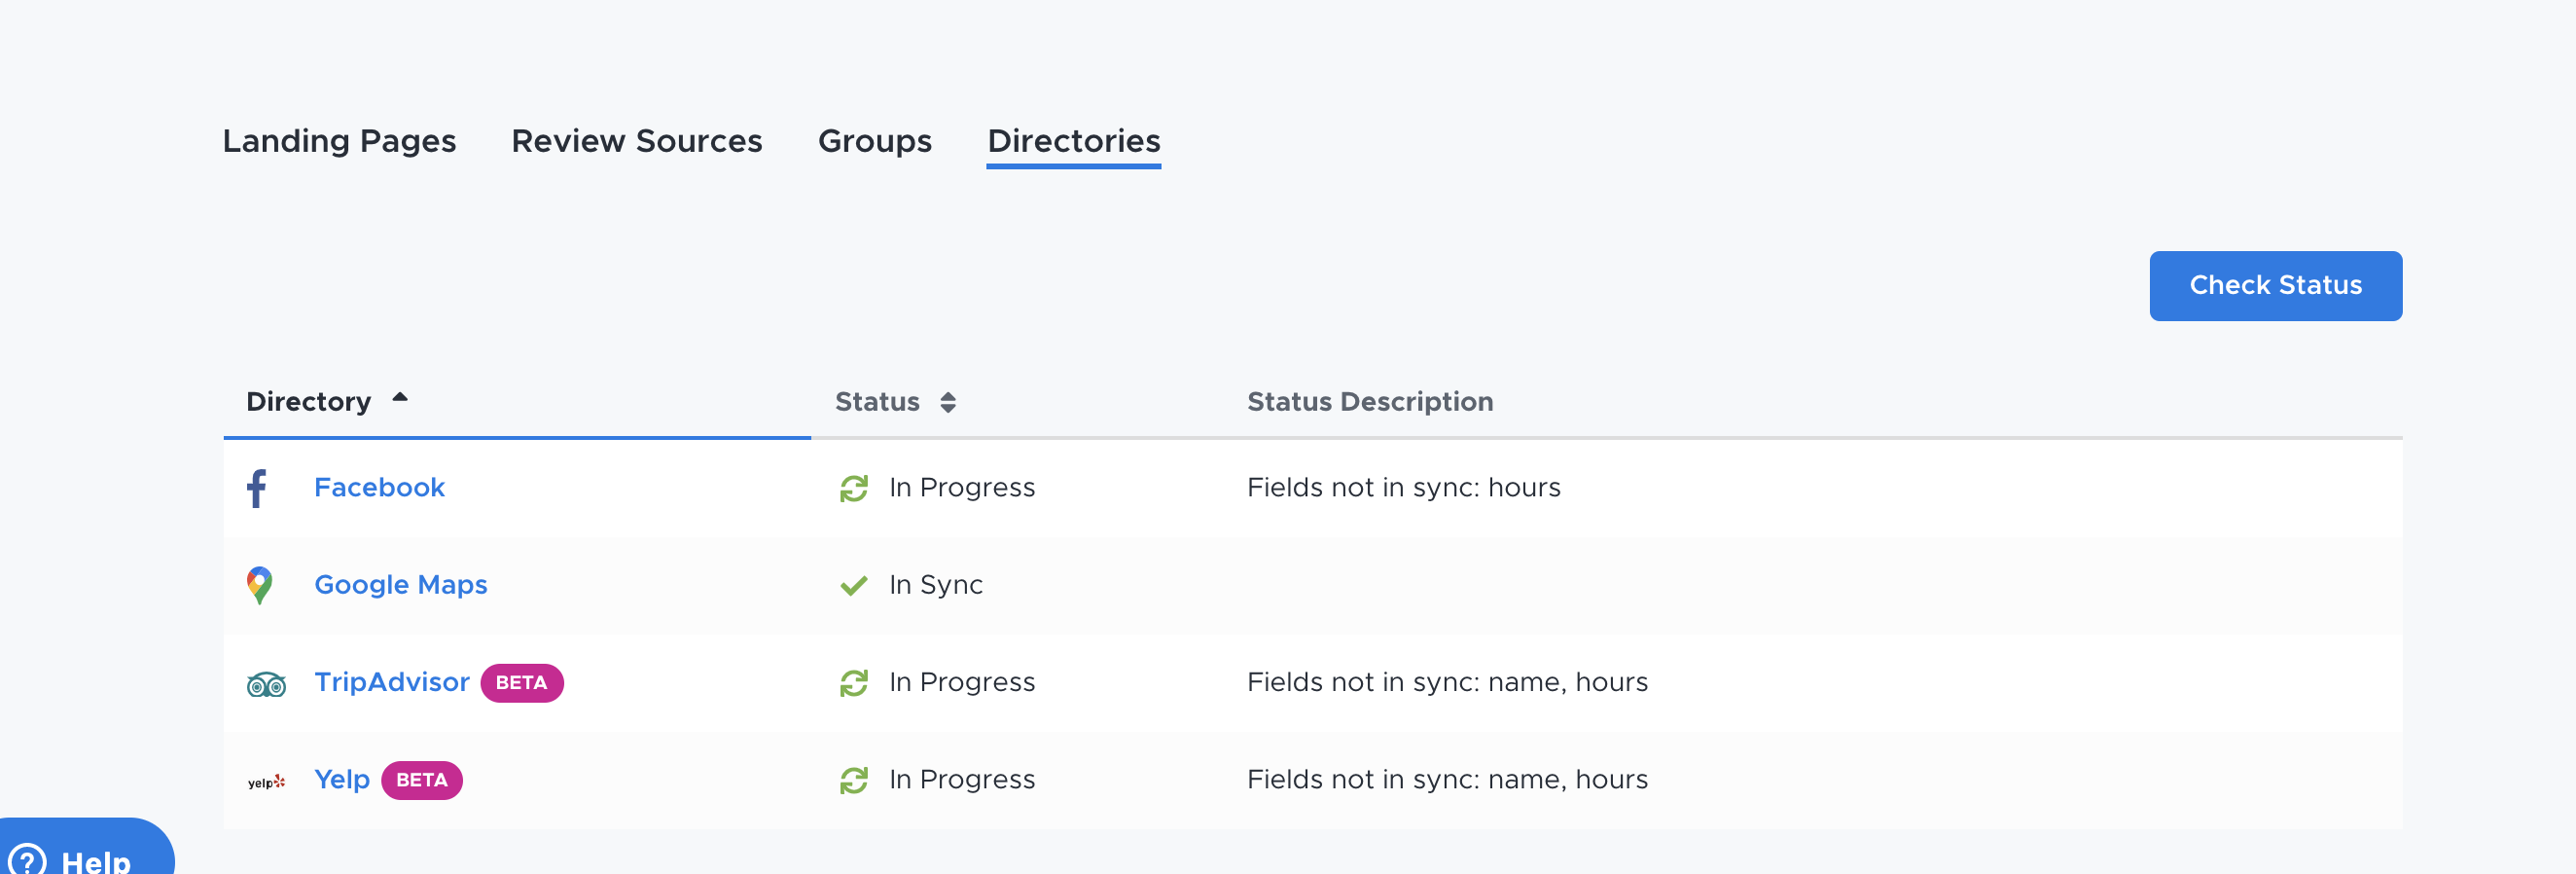The width and height of the screenshot is (2576, 874).
Task: Click the Google Maps 'In Sync' status
Action: pyautogui.click(x=935, y=585)
